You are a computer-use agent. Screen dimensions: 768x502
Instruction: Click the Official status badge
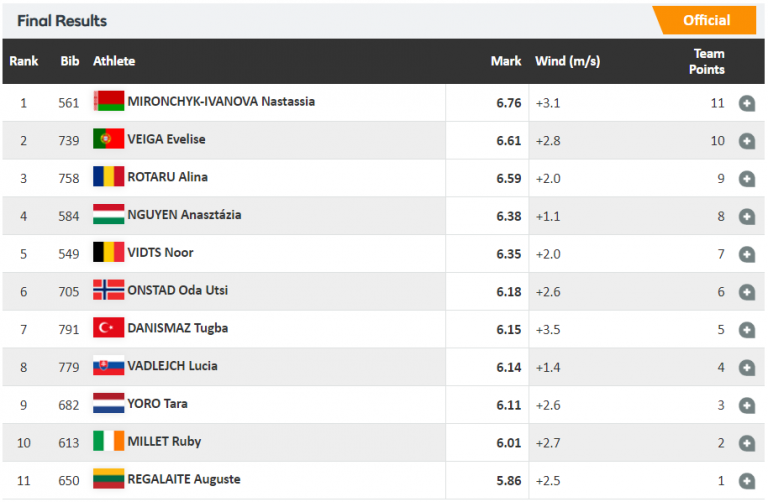click(706, 20)
